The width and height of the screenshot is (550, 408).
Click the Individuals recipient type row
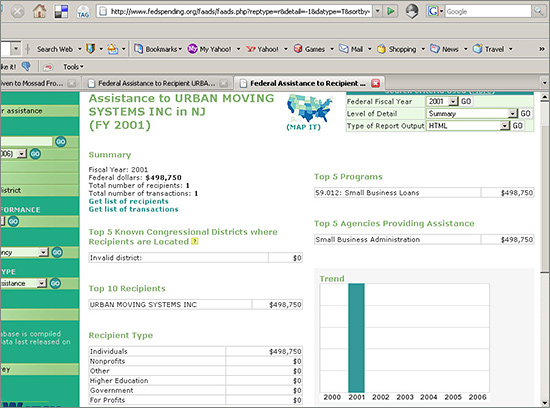195,352
